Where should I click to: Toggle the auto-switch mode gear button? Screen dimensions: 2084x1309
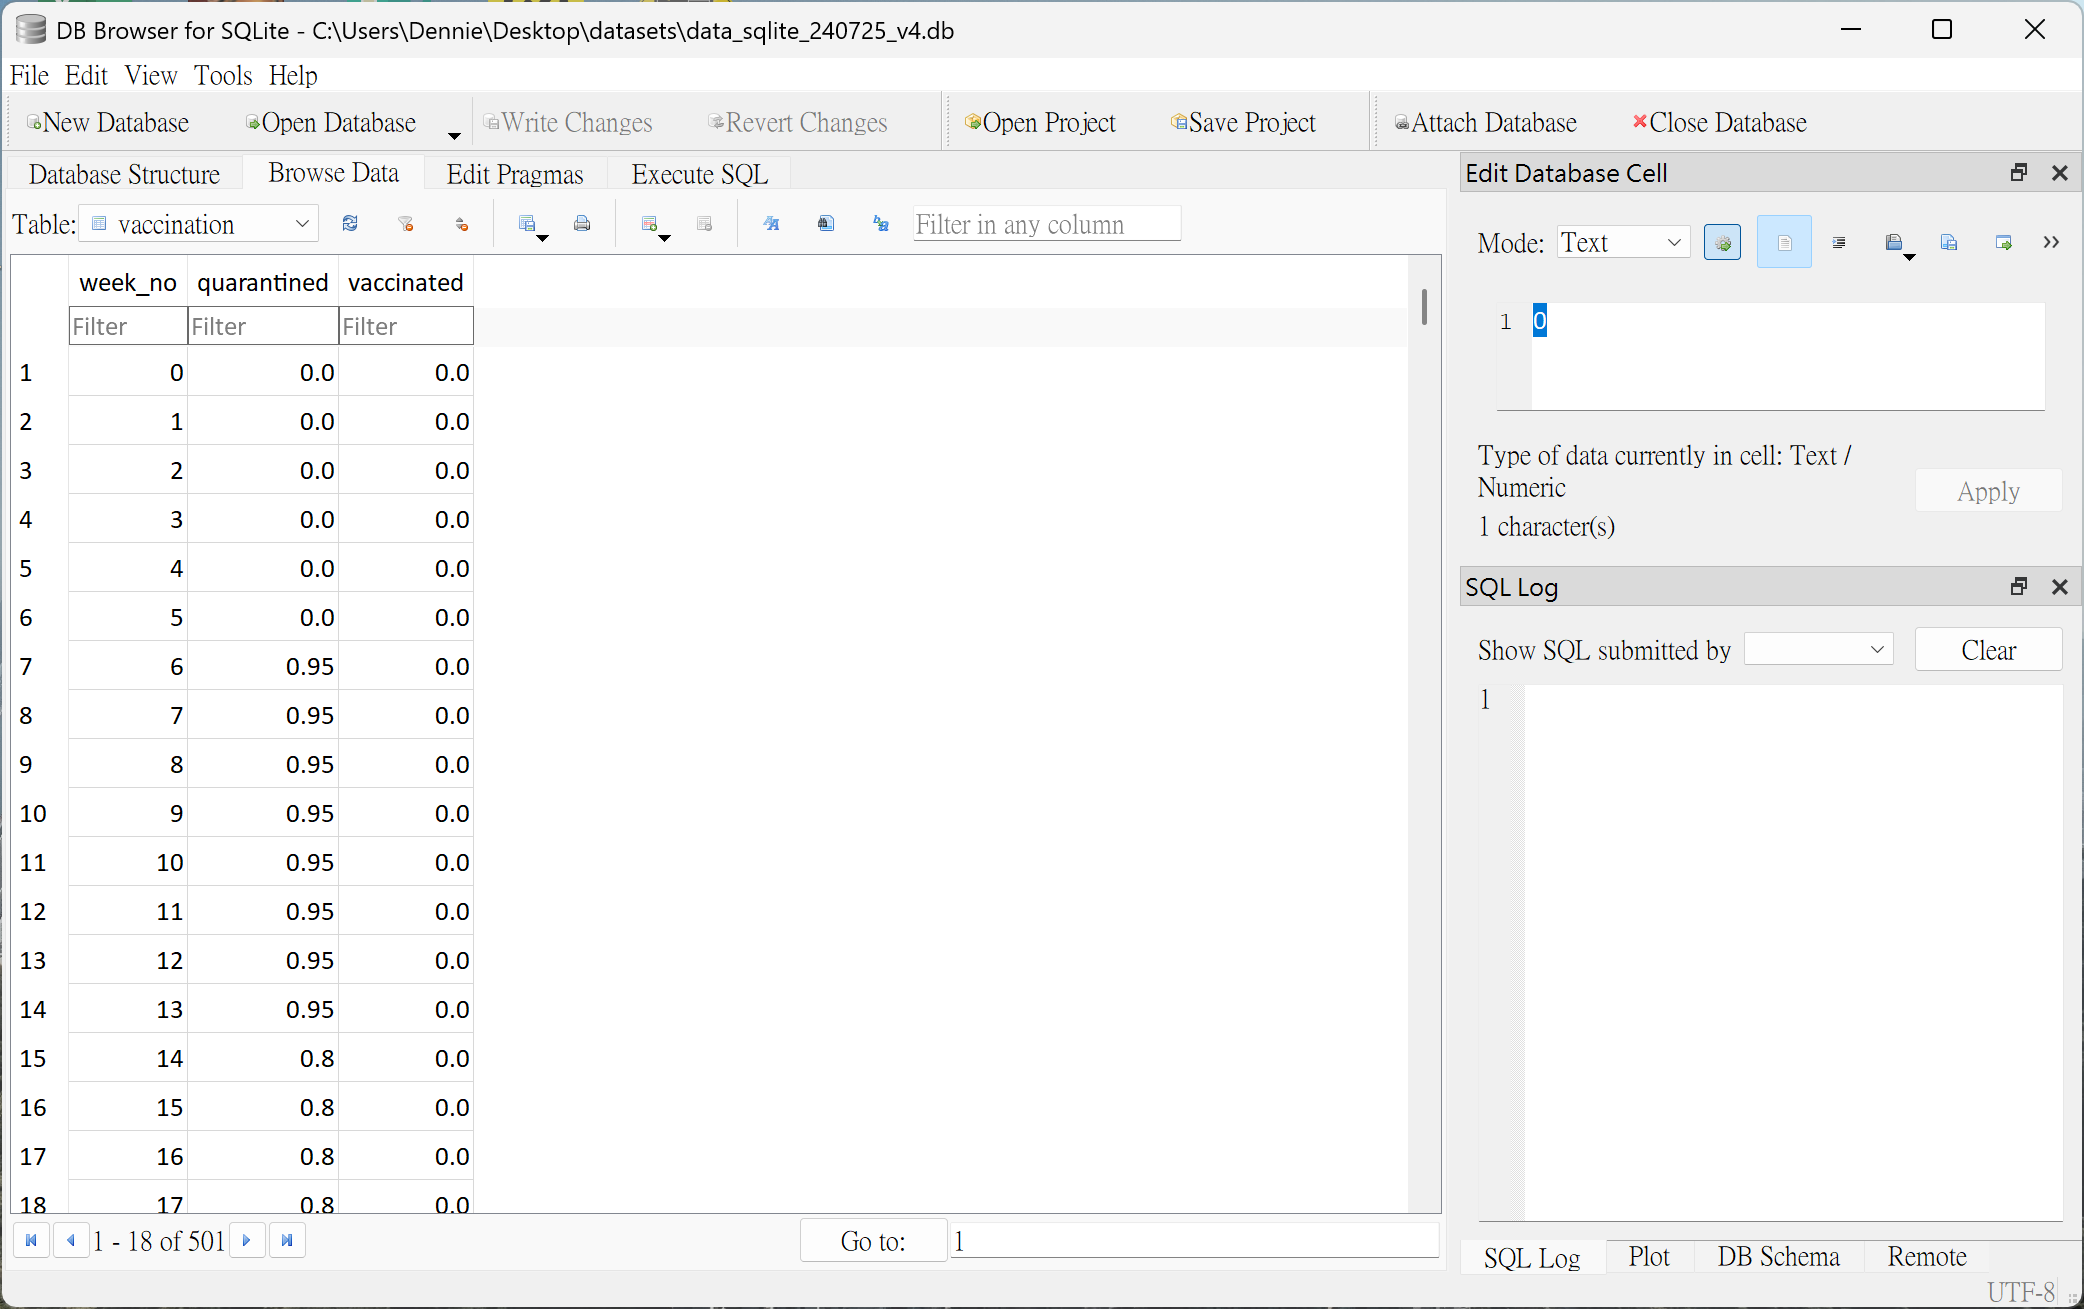click(1722, 243)
